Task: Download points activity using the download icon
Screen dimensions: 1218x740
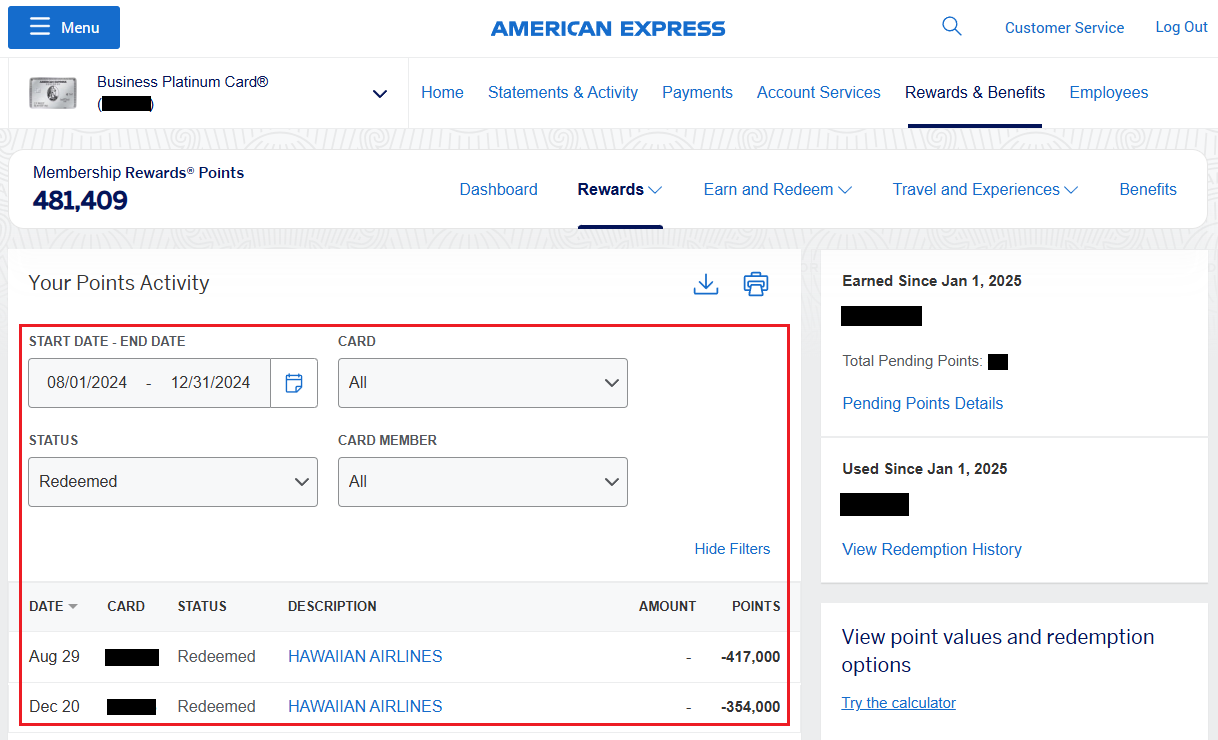Action: tap(706, 284)
